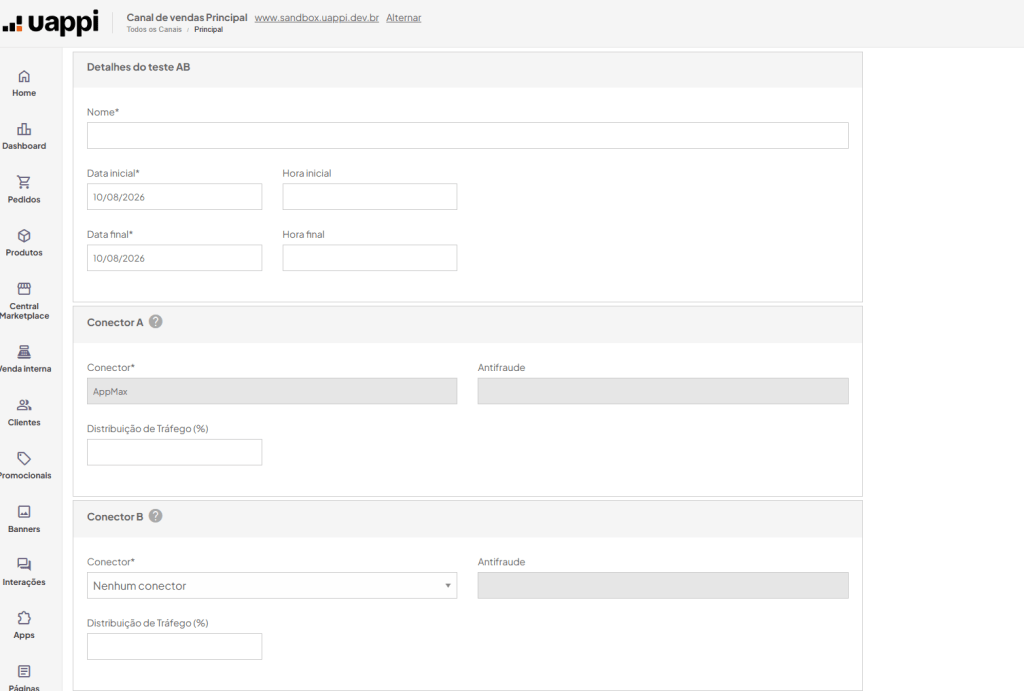Focus Conector A traffic distribution field
The width and height of the screenshot is (1024, 691).
click(x=174, y=452)
